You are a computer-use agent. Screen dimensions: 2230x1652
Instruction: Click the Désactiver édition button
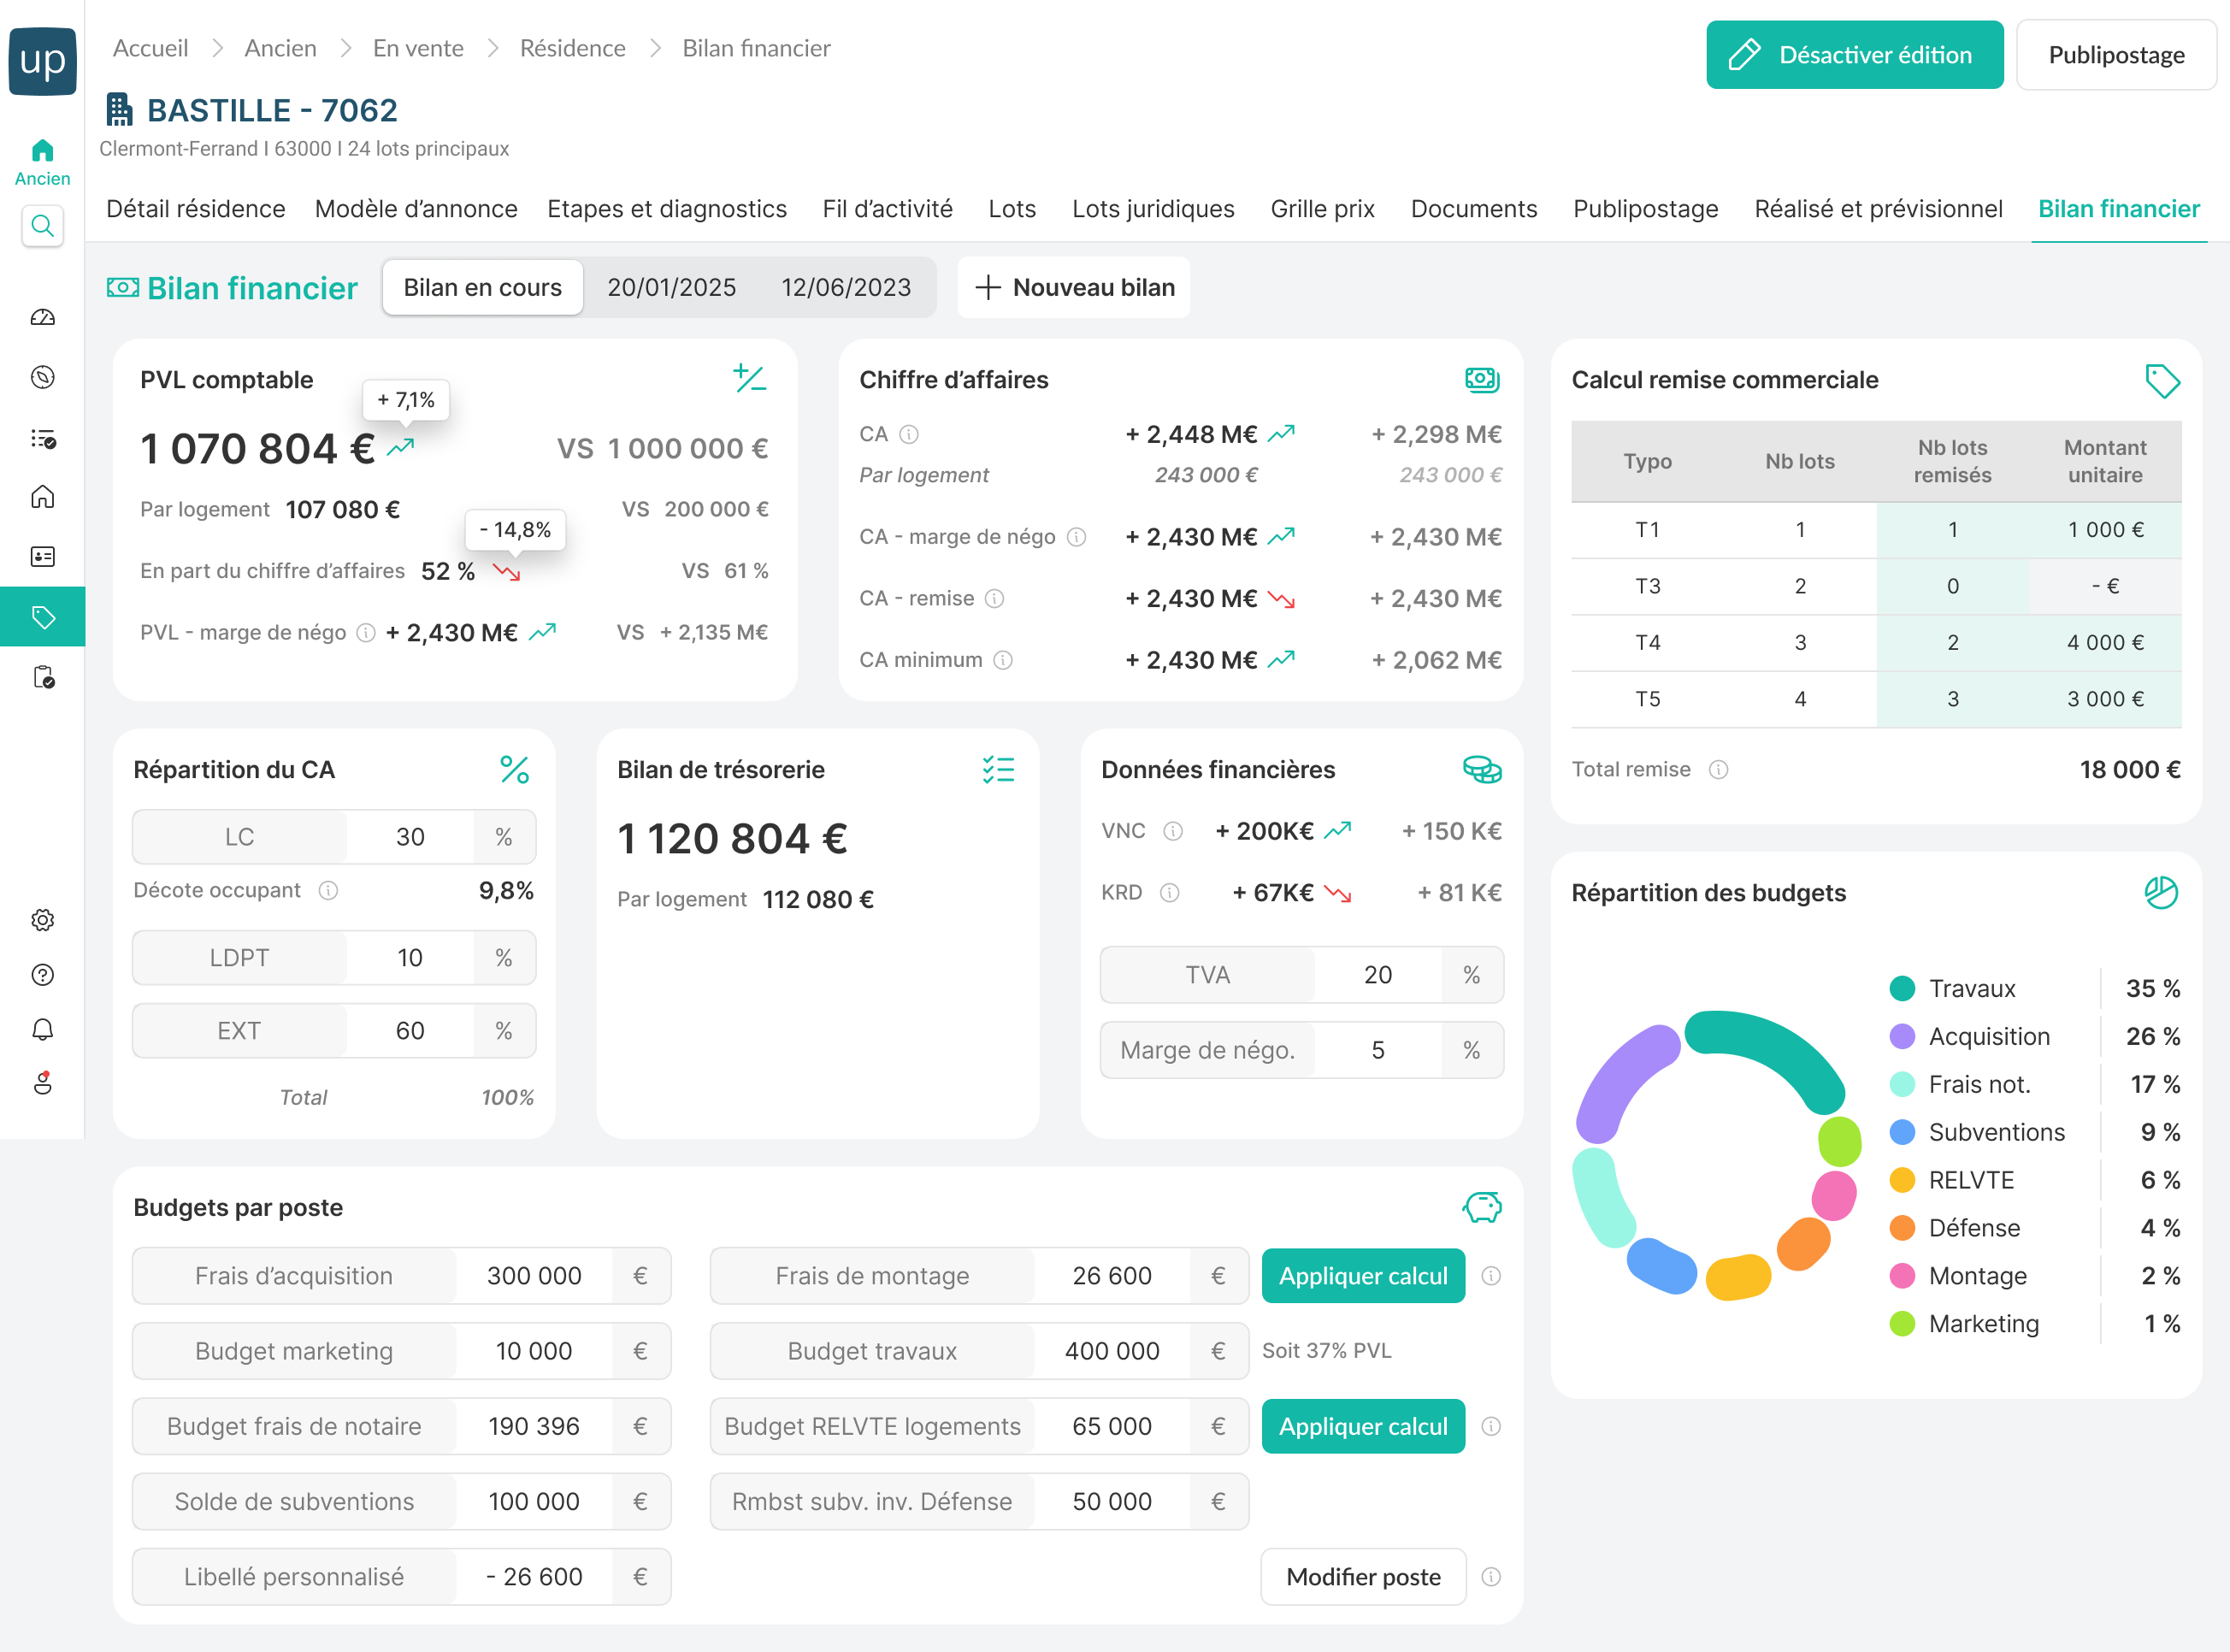1854,55
